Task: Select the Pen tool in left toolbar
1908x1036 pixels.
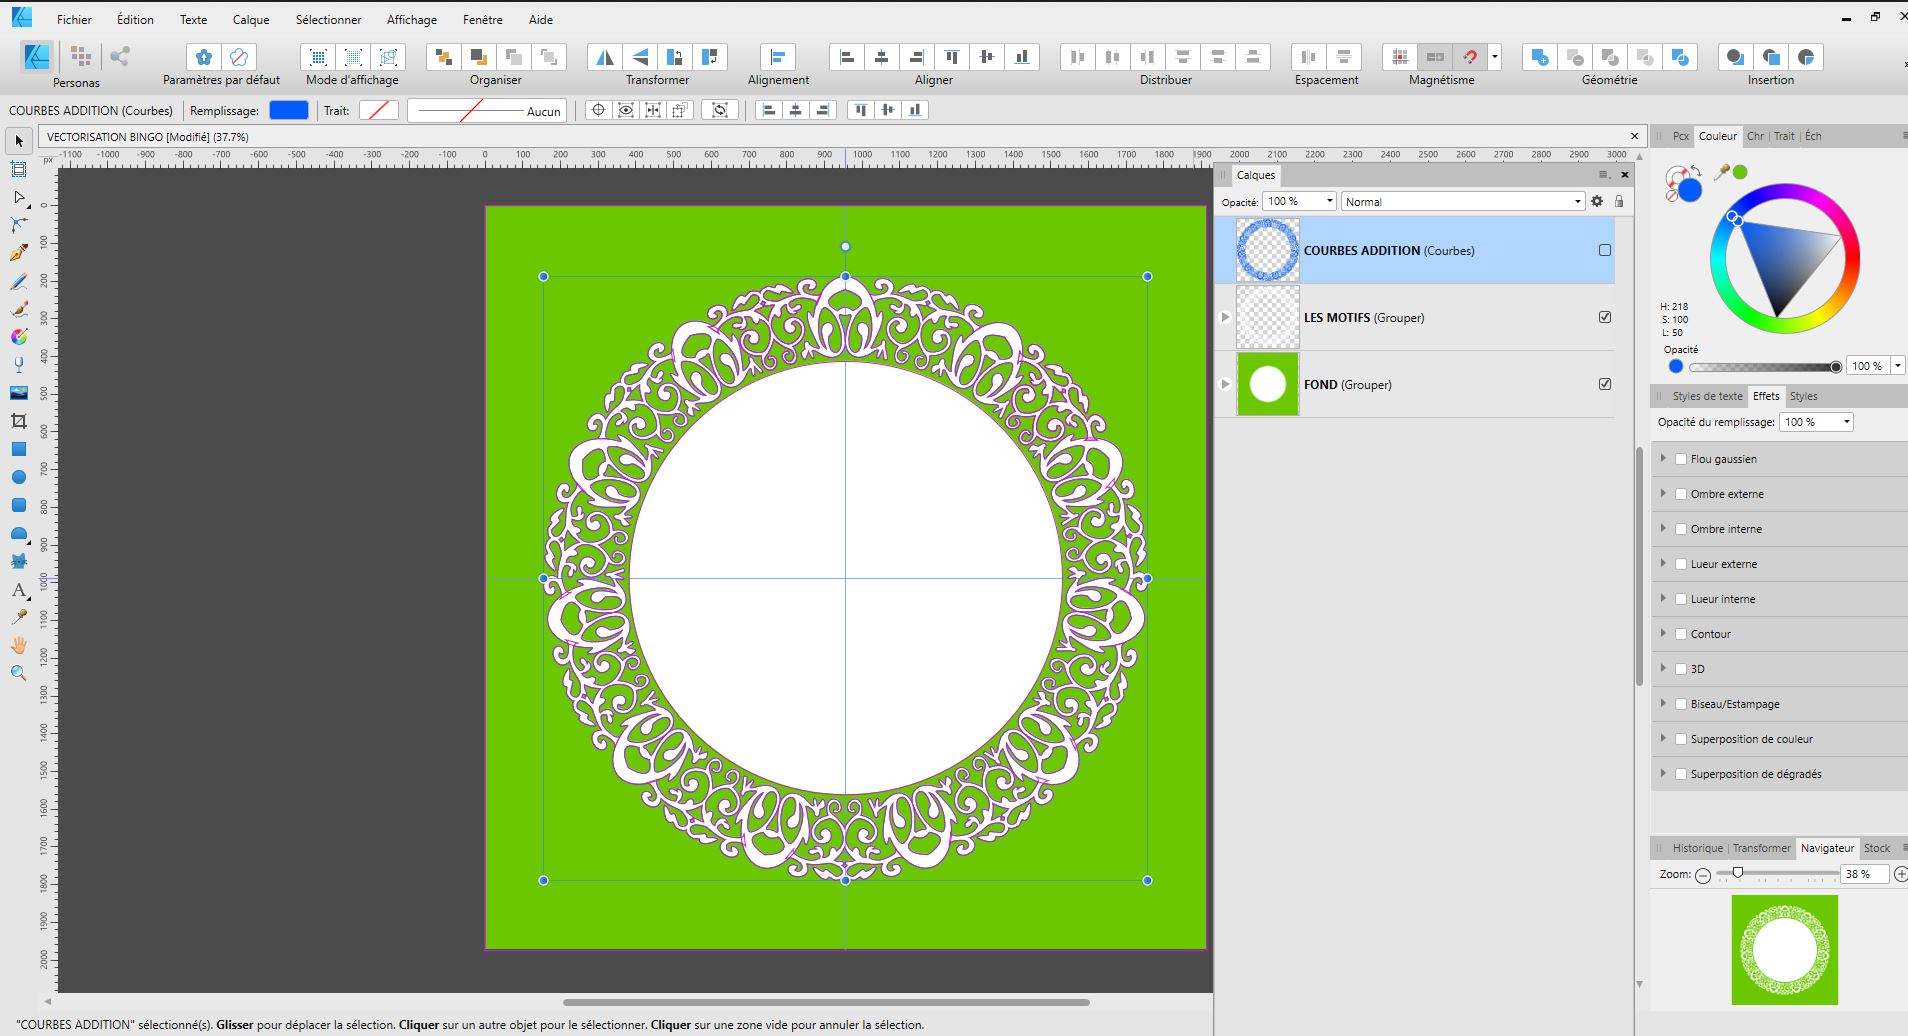Action: point(18,253)
